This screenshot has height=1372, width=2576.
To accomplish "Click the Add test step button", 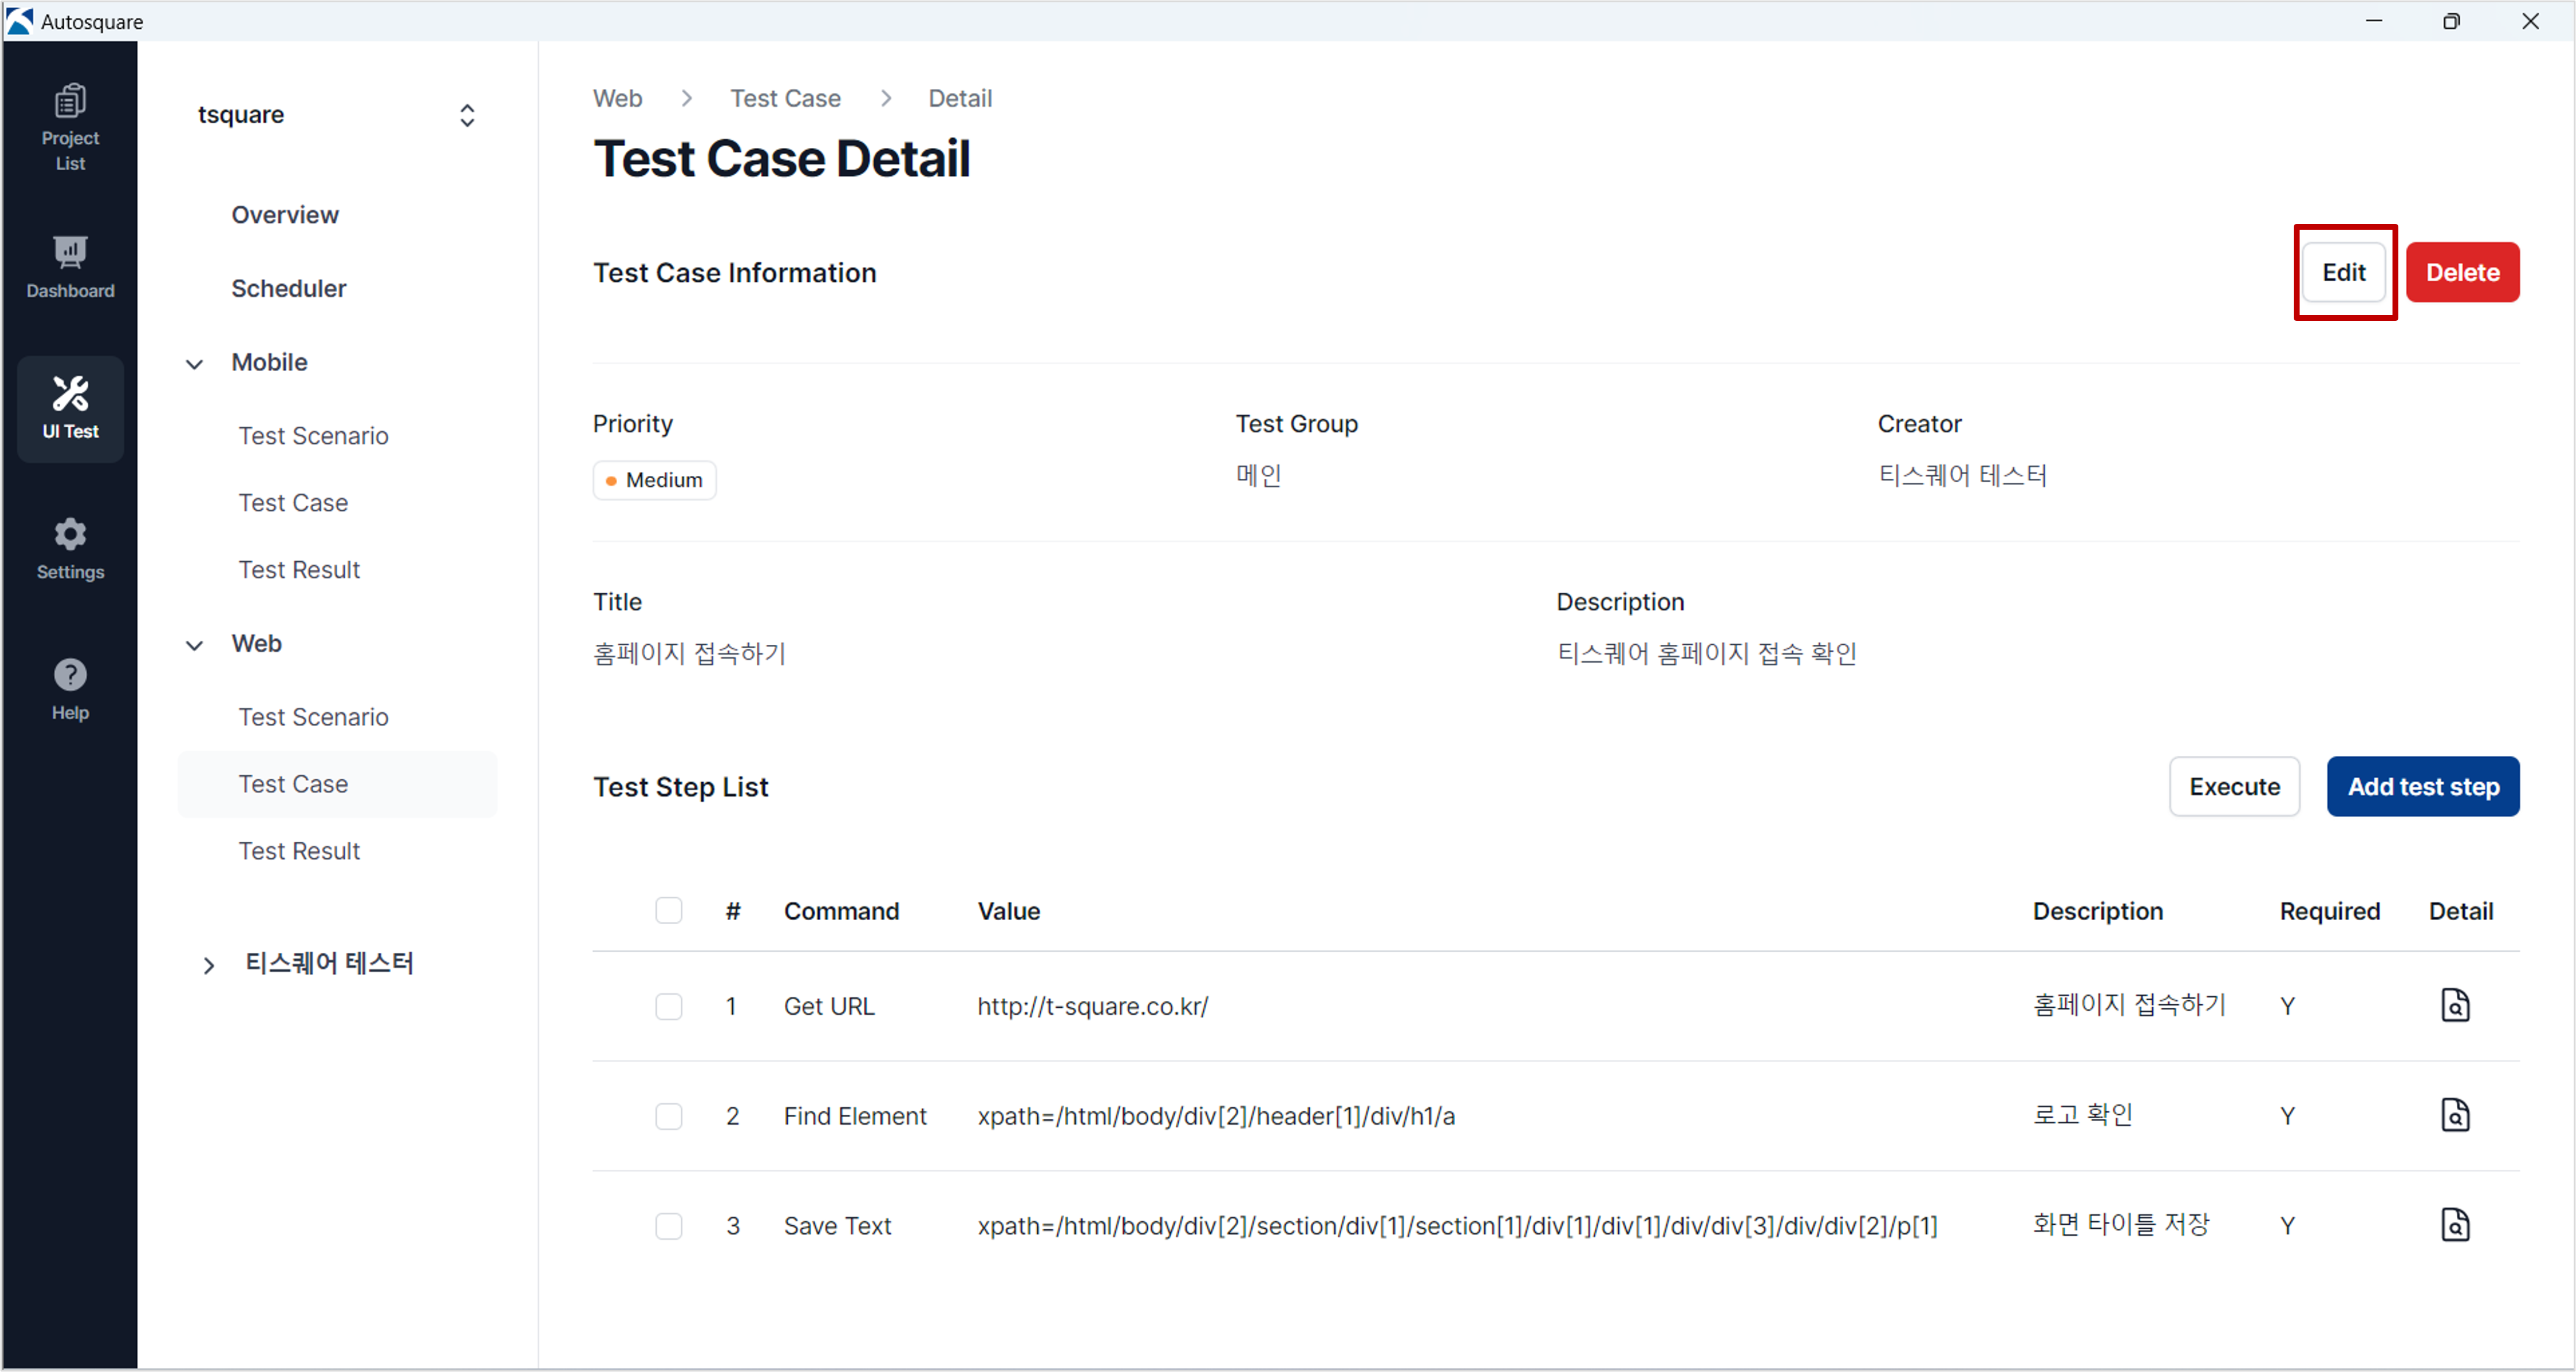I will coord(2422,787).
